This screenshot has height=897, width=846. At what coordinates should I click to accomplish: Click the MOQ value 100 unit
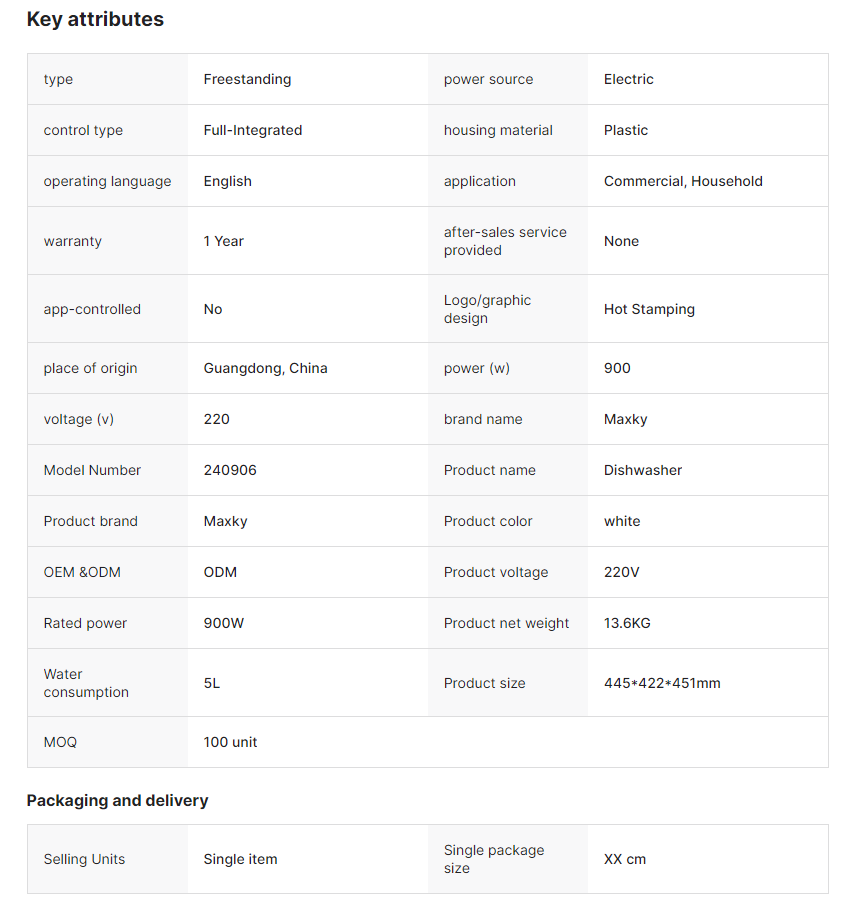click(230, 742)
